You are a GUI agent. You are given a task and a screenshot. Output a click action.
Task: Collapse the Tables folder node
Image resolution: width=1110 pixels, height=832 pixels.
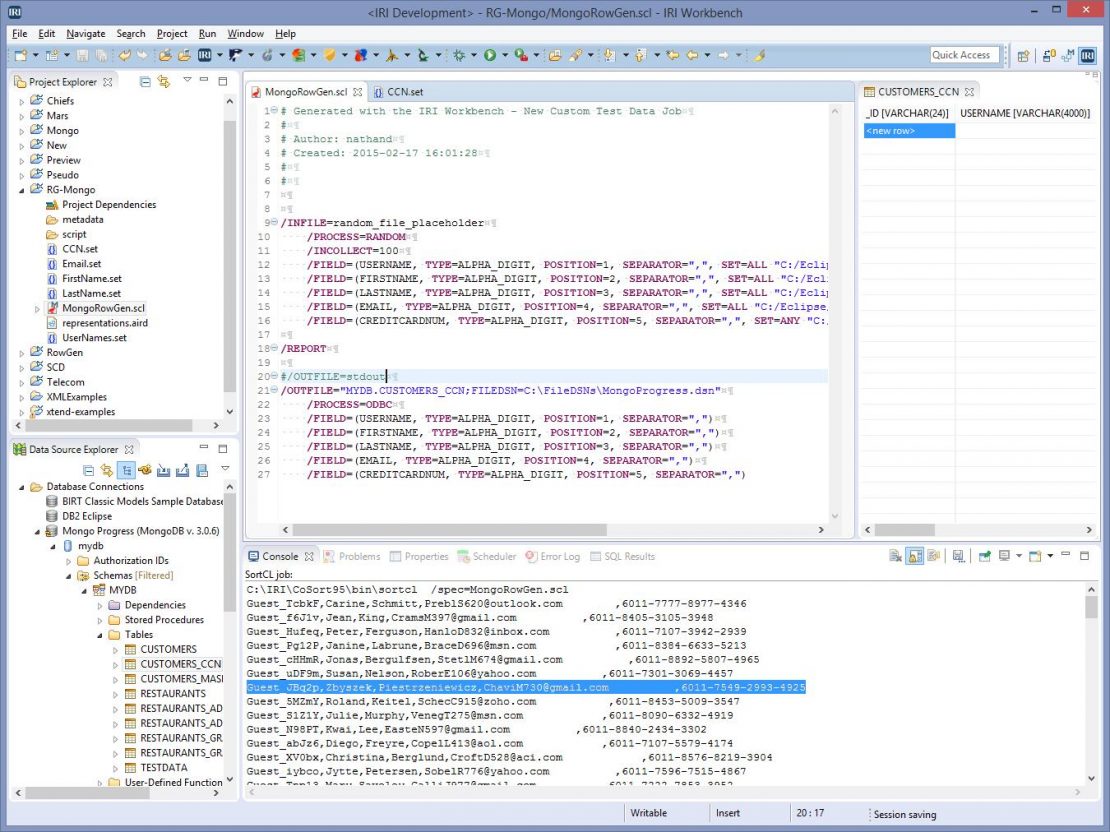click(x=100, y=635)
